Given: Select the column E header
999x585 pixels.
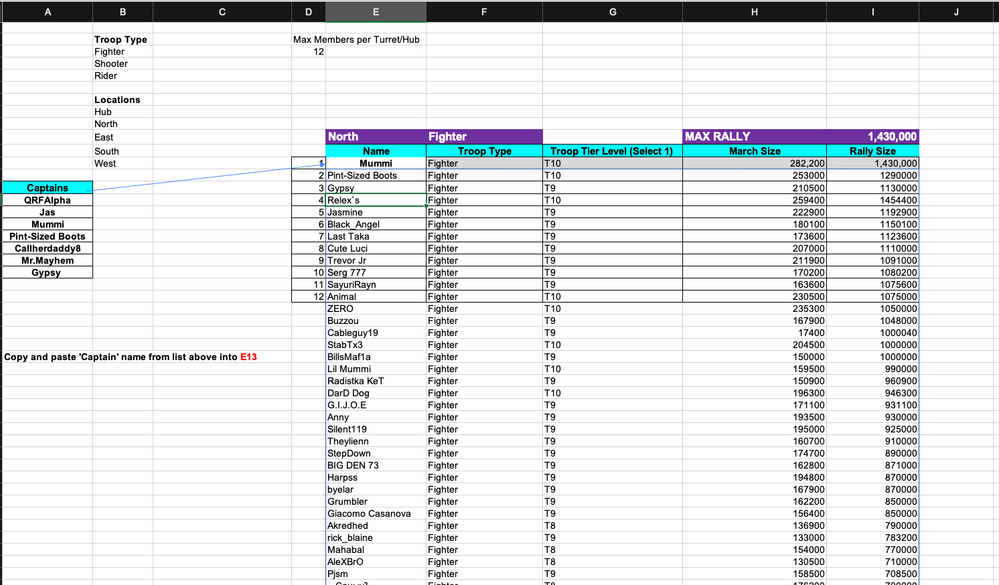Looking at the screenshot, I should pyautogui.click(x=375, y=12).
